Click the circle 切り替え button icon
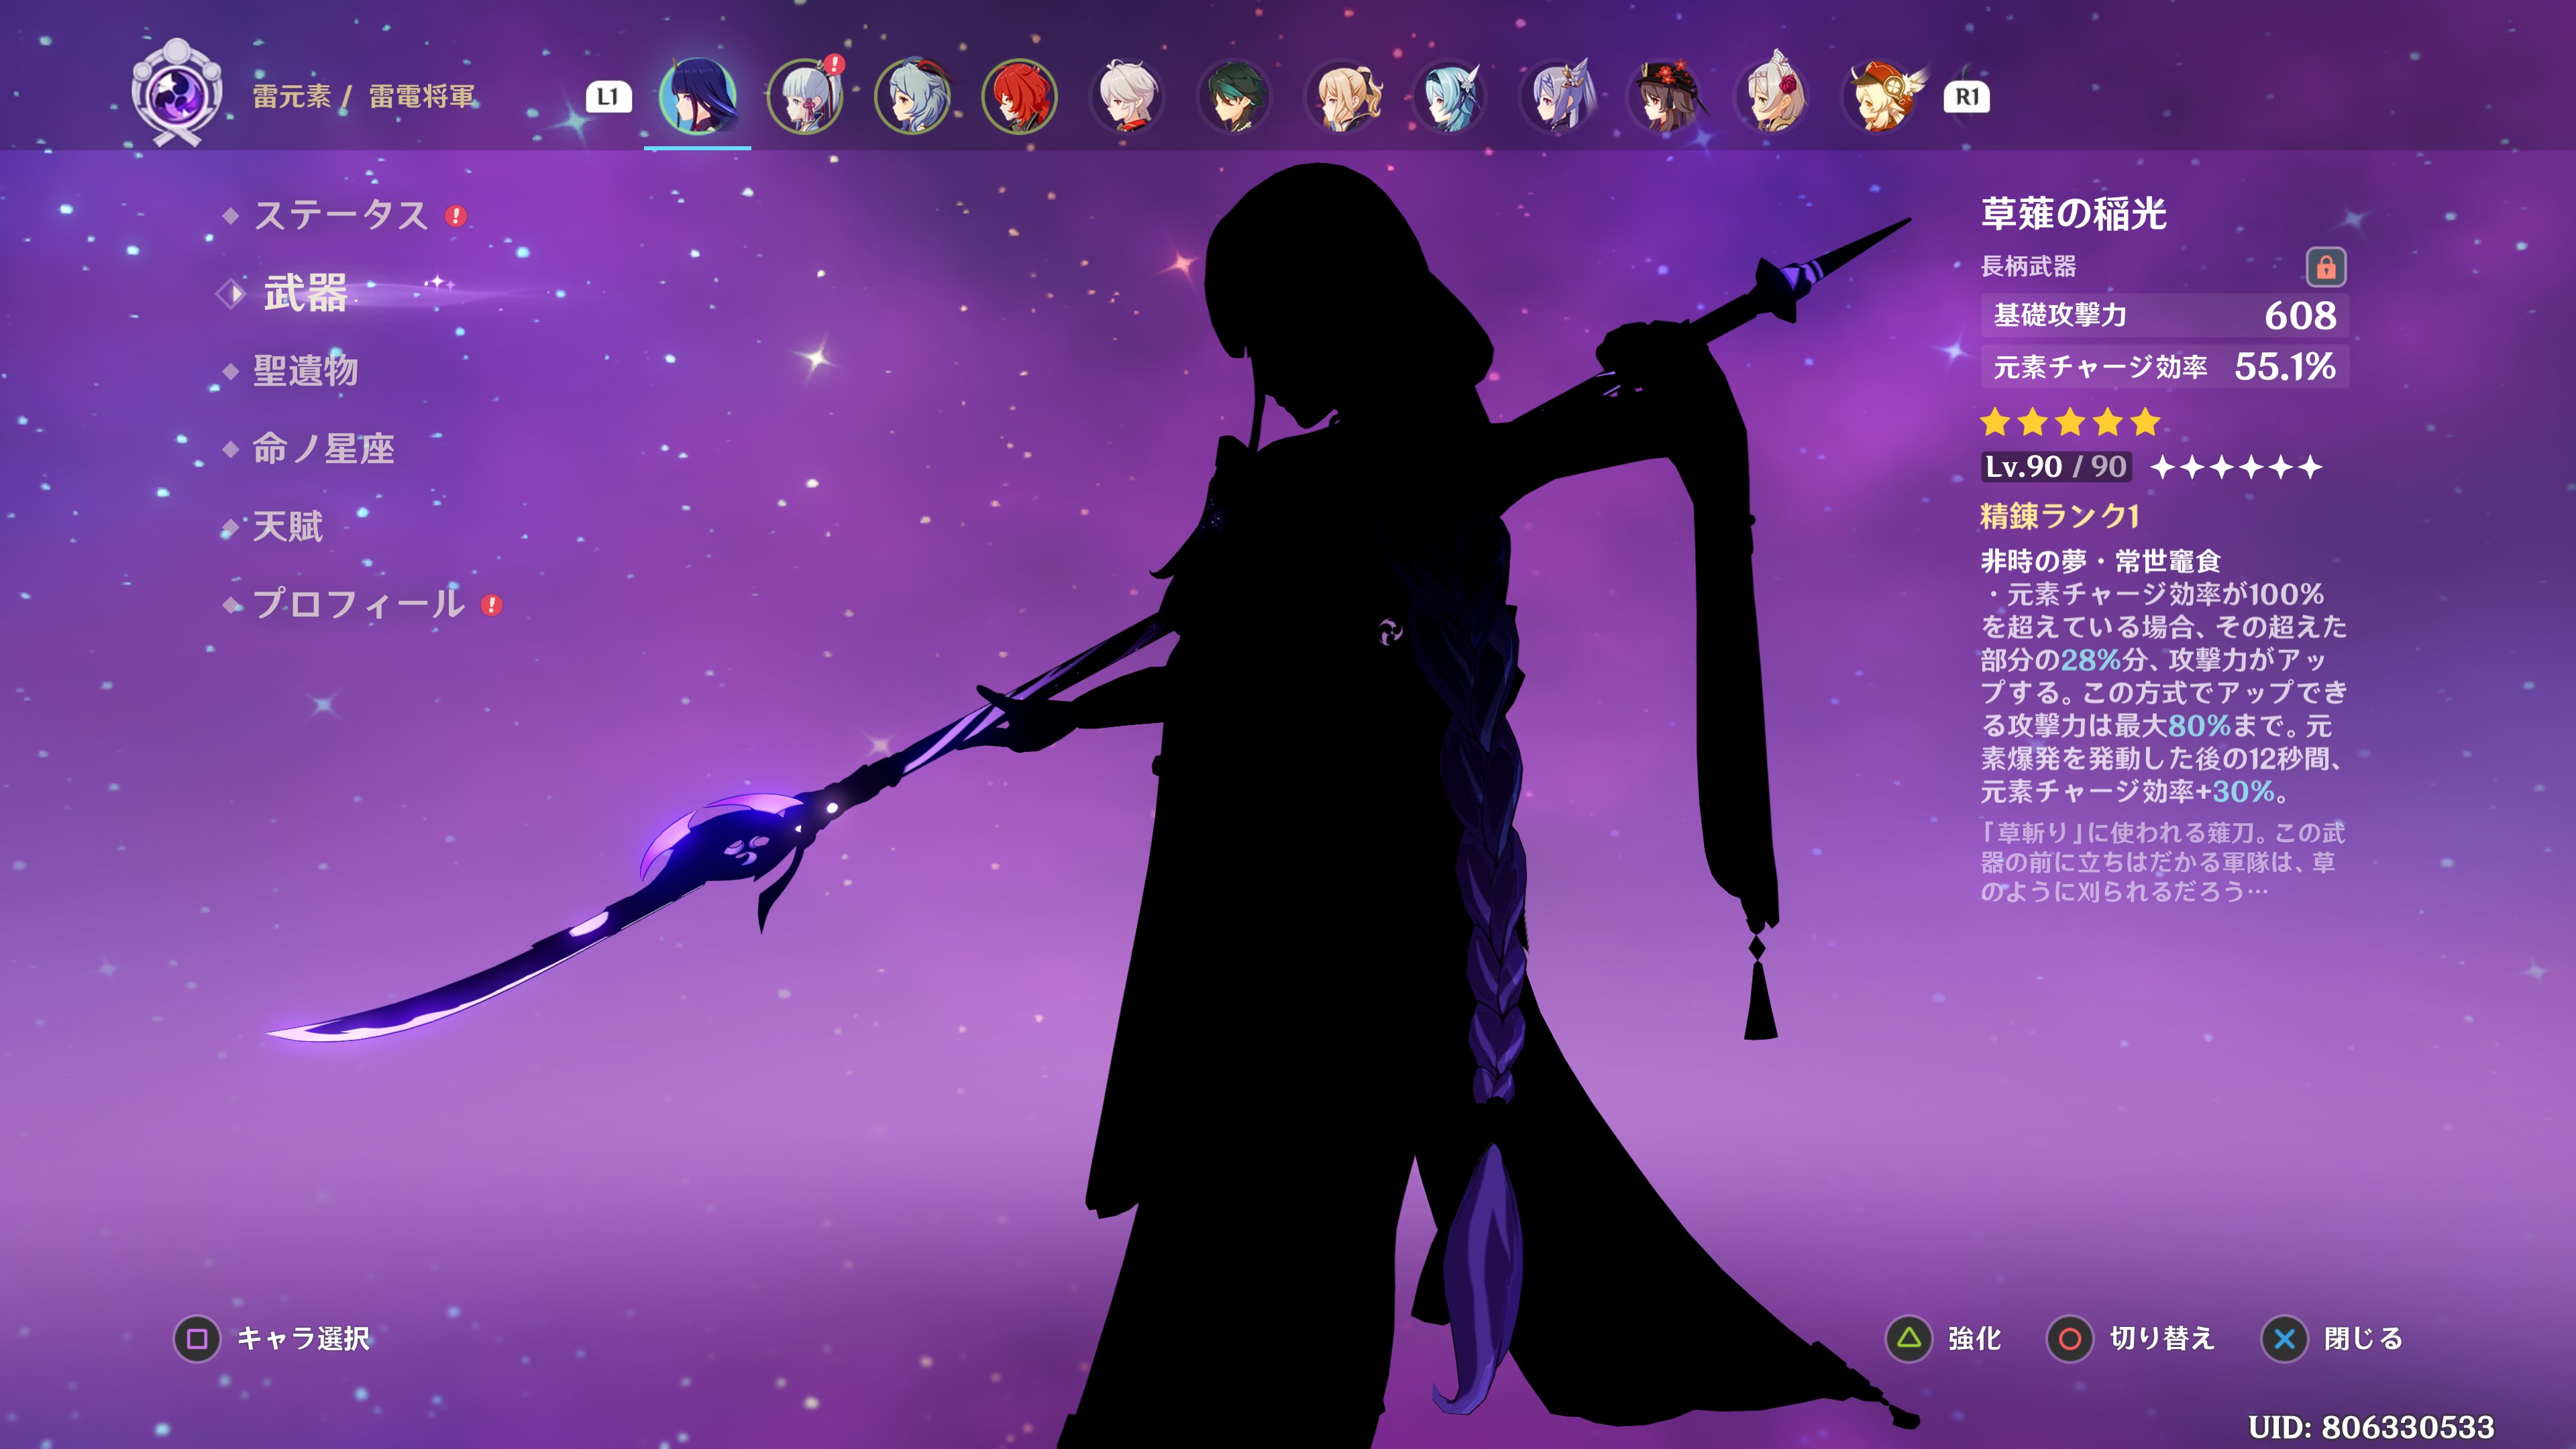This screenshot has width=2576, height=1449. coord(2070,1338)
